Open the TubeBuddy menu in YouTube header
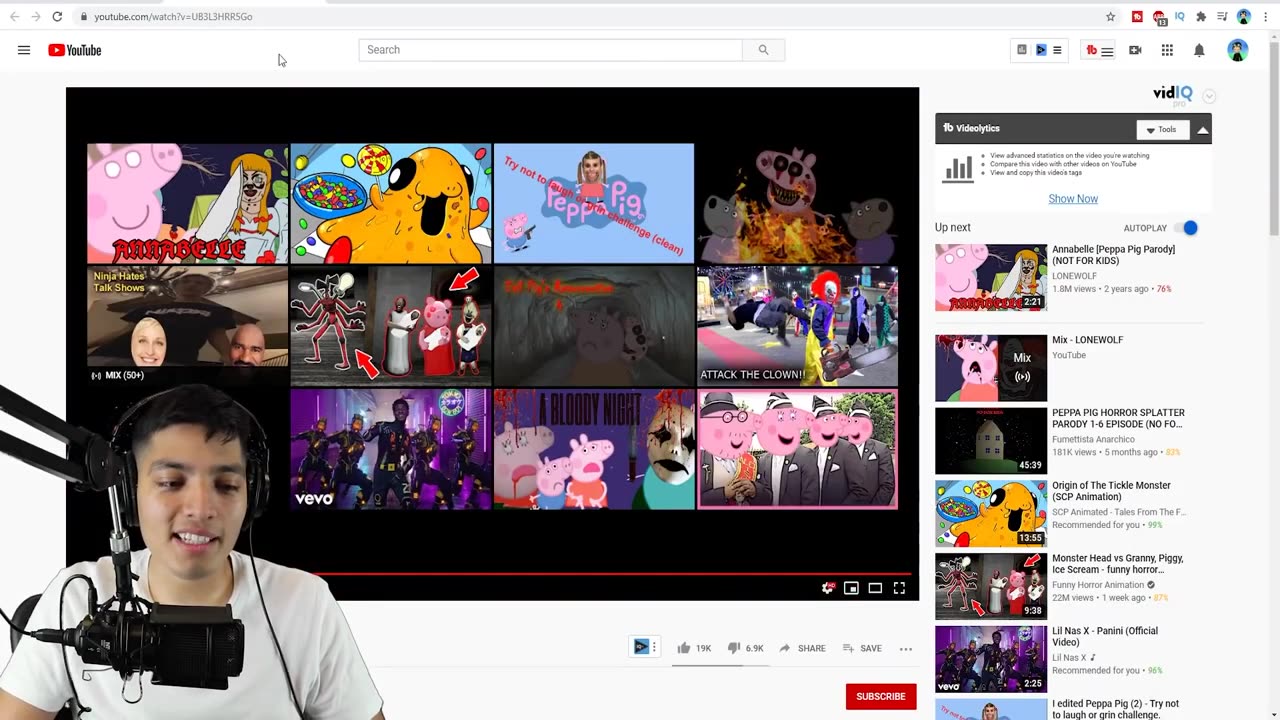 pyautogui.click(x=1099, y=50)
